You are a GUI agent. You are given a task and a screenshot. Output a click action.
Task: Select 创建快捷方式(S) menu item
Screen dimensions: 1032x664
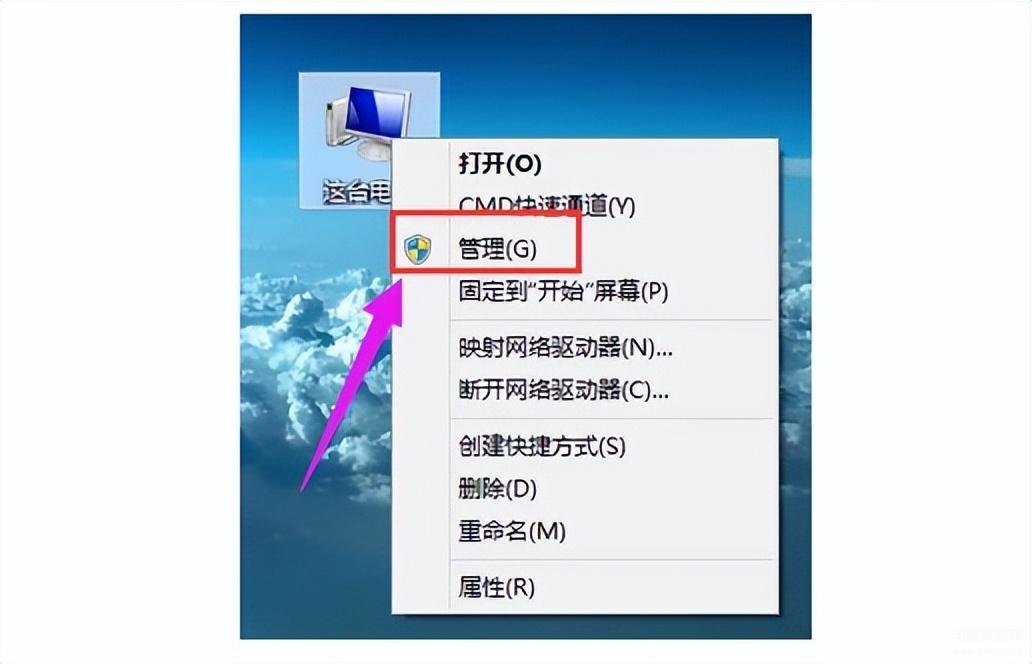[542, 446]
